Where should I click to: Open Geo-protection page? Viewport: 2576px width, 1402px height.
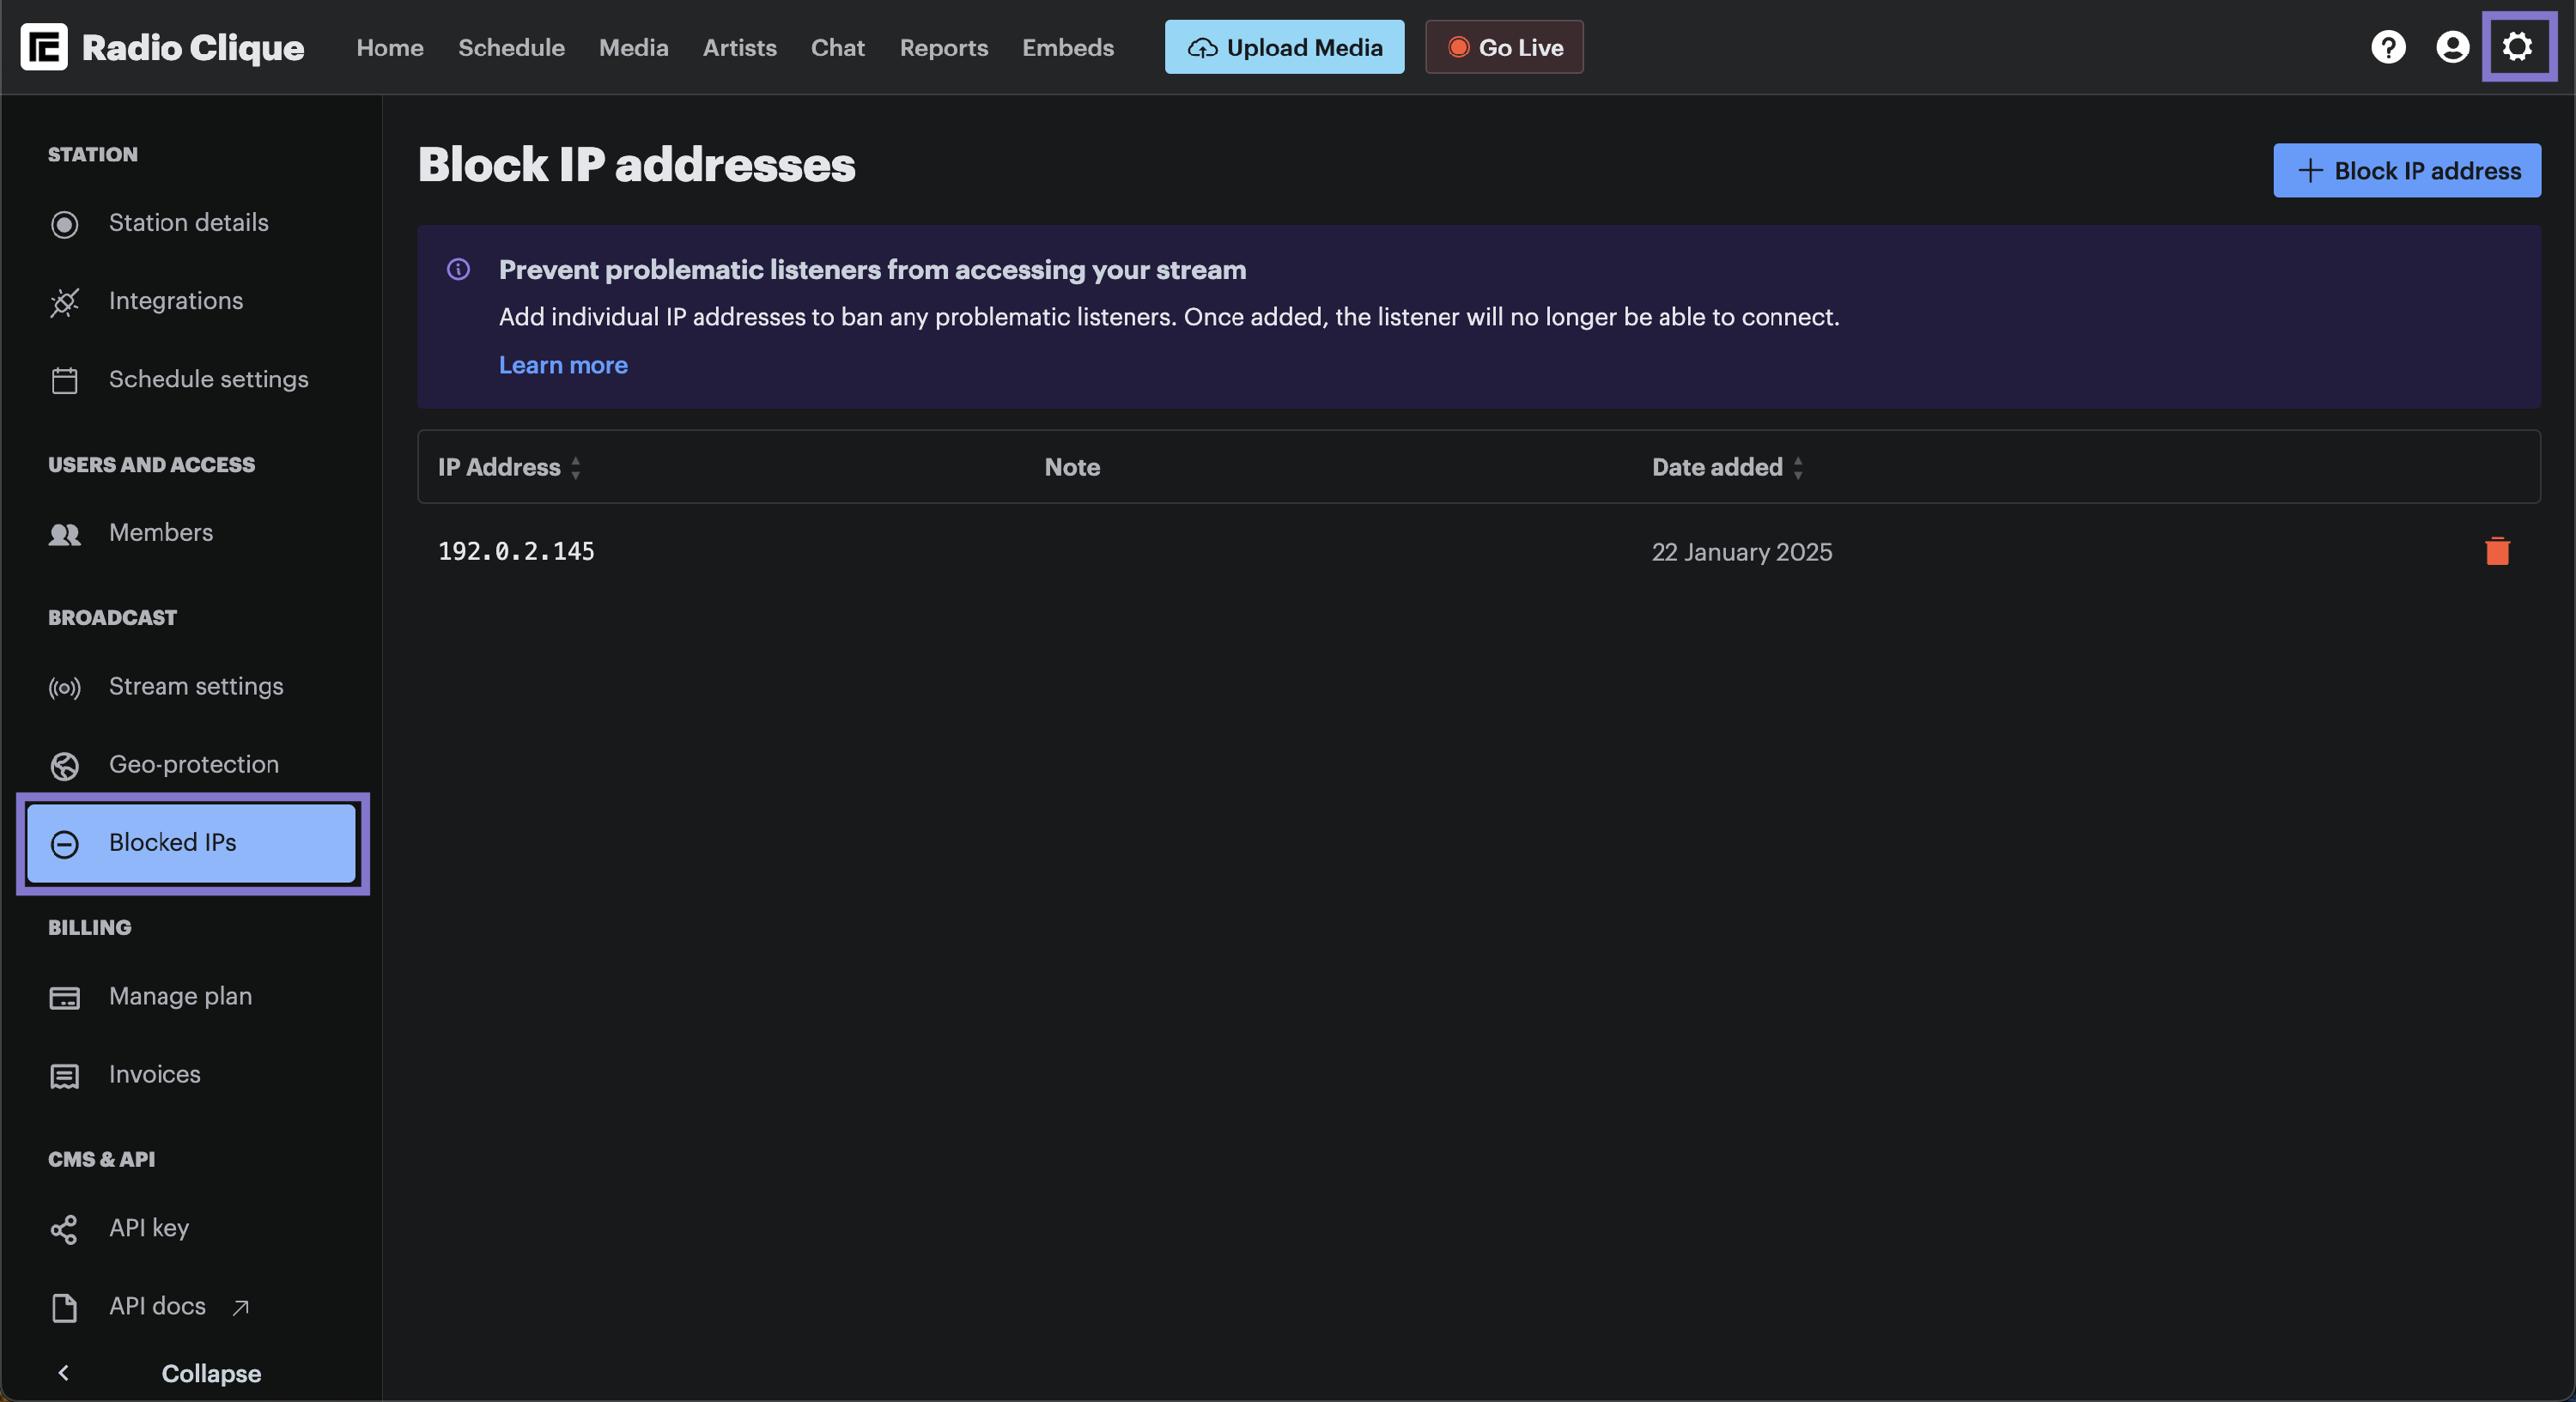click(x=192, y=765)
